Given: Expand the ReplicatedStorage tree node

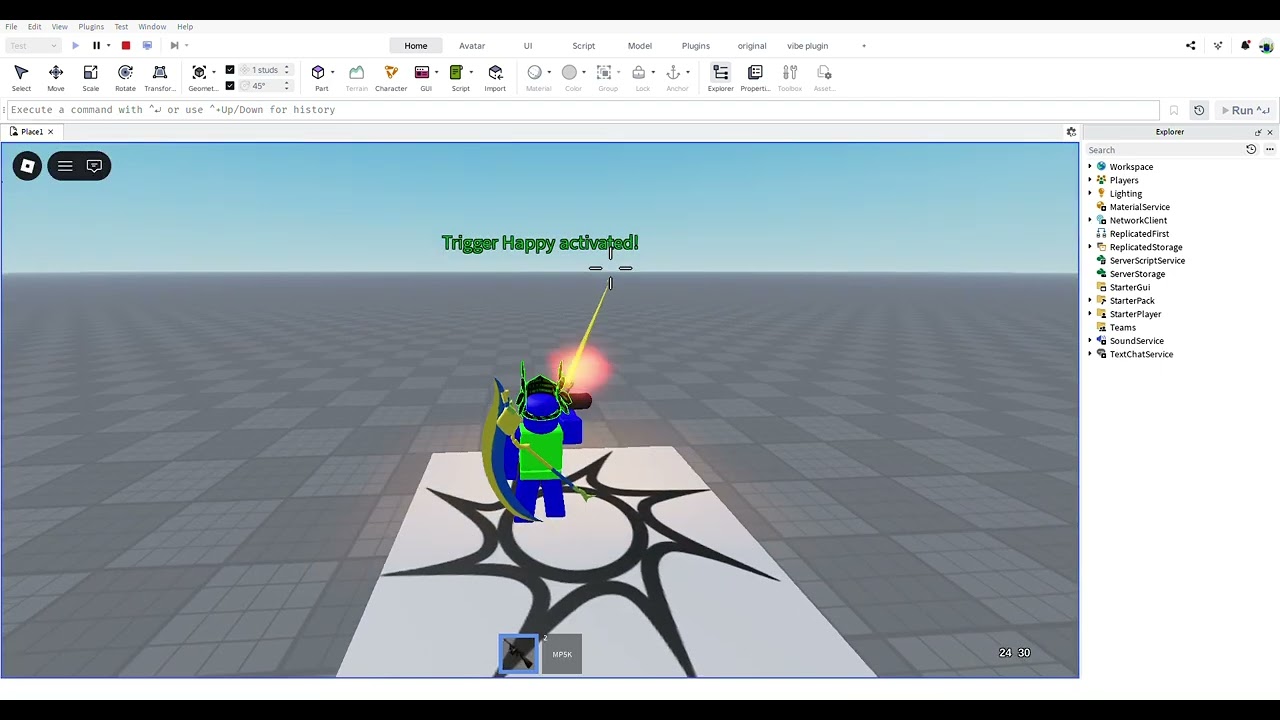Looking at the screenshot, I should pos(1090,247).
